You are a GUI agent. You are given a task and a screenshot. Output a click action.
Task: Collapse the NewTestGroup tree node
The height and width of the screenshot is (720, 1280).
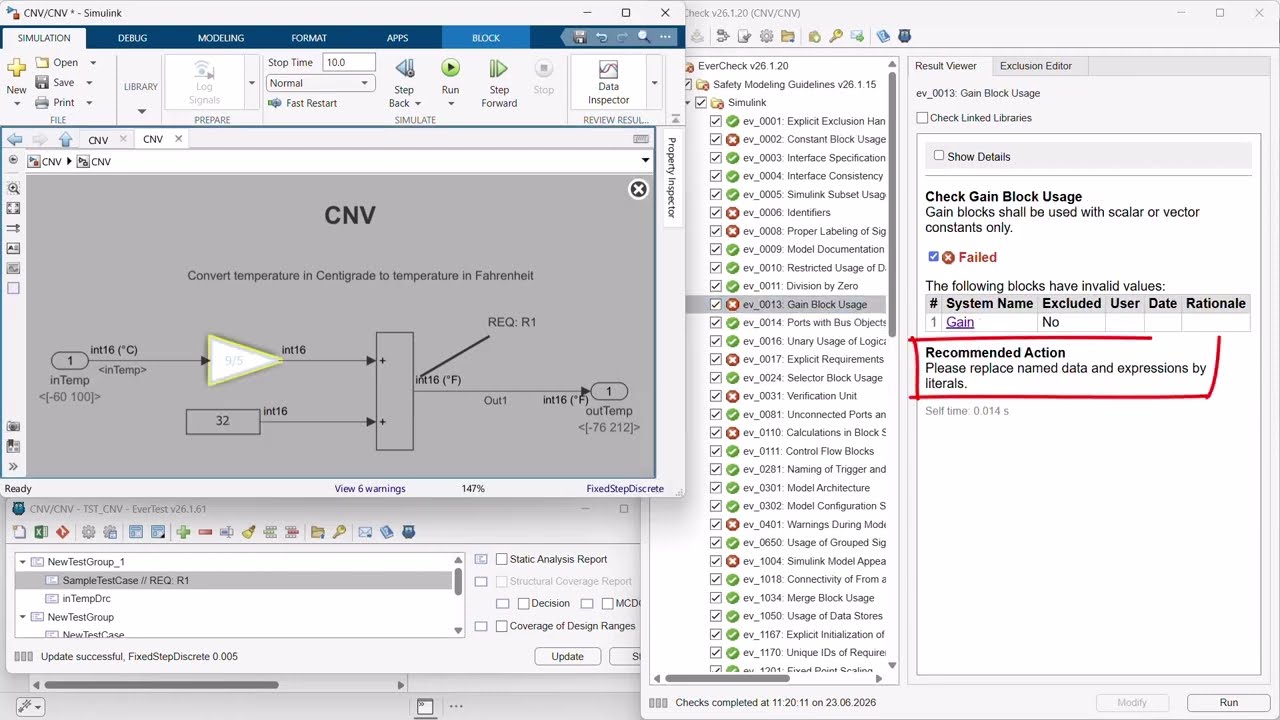point(23,617)
